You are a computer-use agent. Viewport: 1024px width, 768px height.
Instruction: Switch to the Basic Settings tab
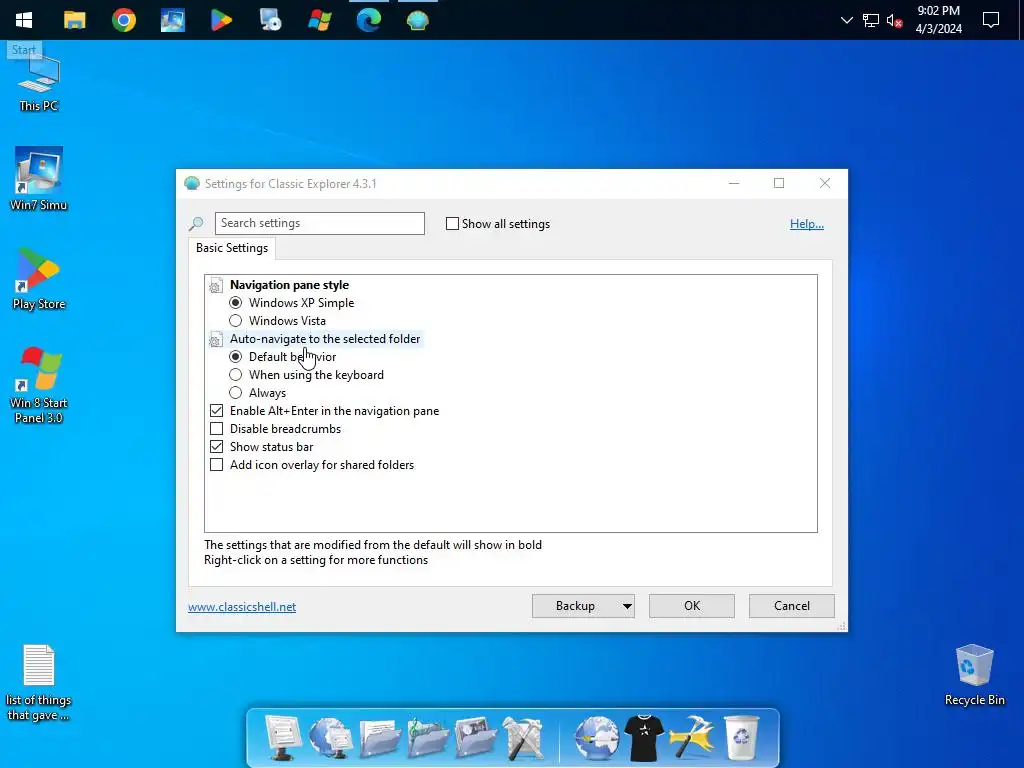232,248
